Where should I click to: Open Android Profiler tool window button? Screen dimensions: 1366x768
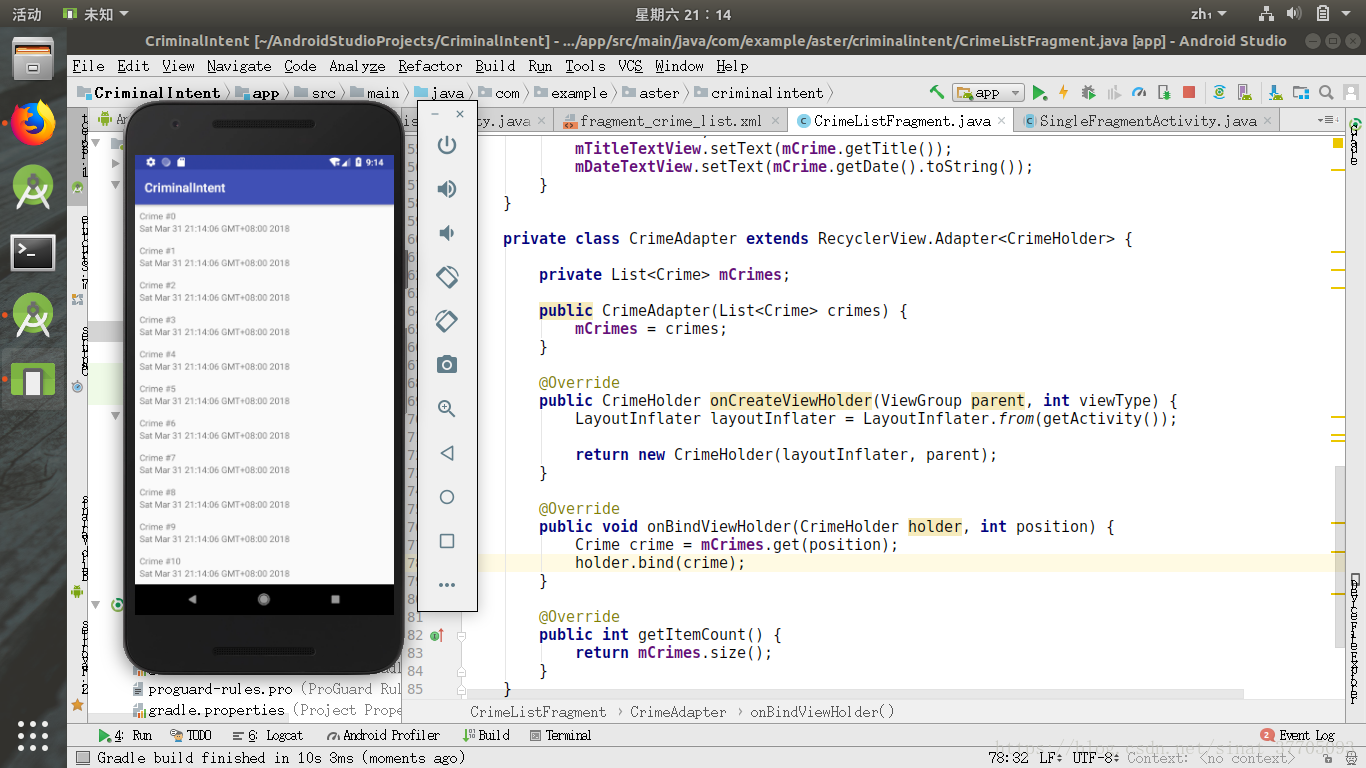click(x=382, y=735)
